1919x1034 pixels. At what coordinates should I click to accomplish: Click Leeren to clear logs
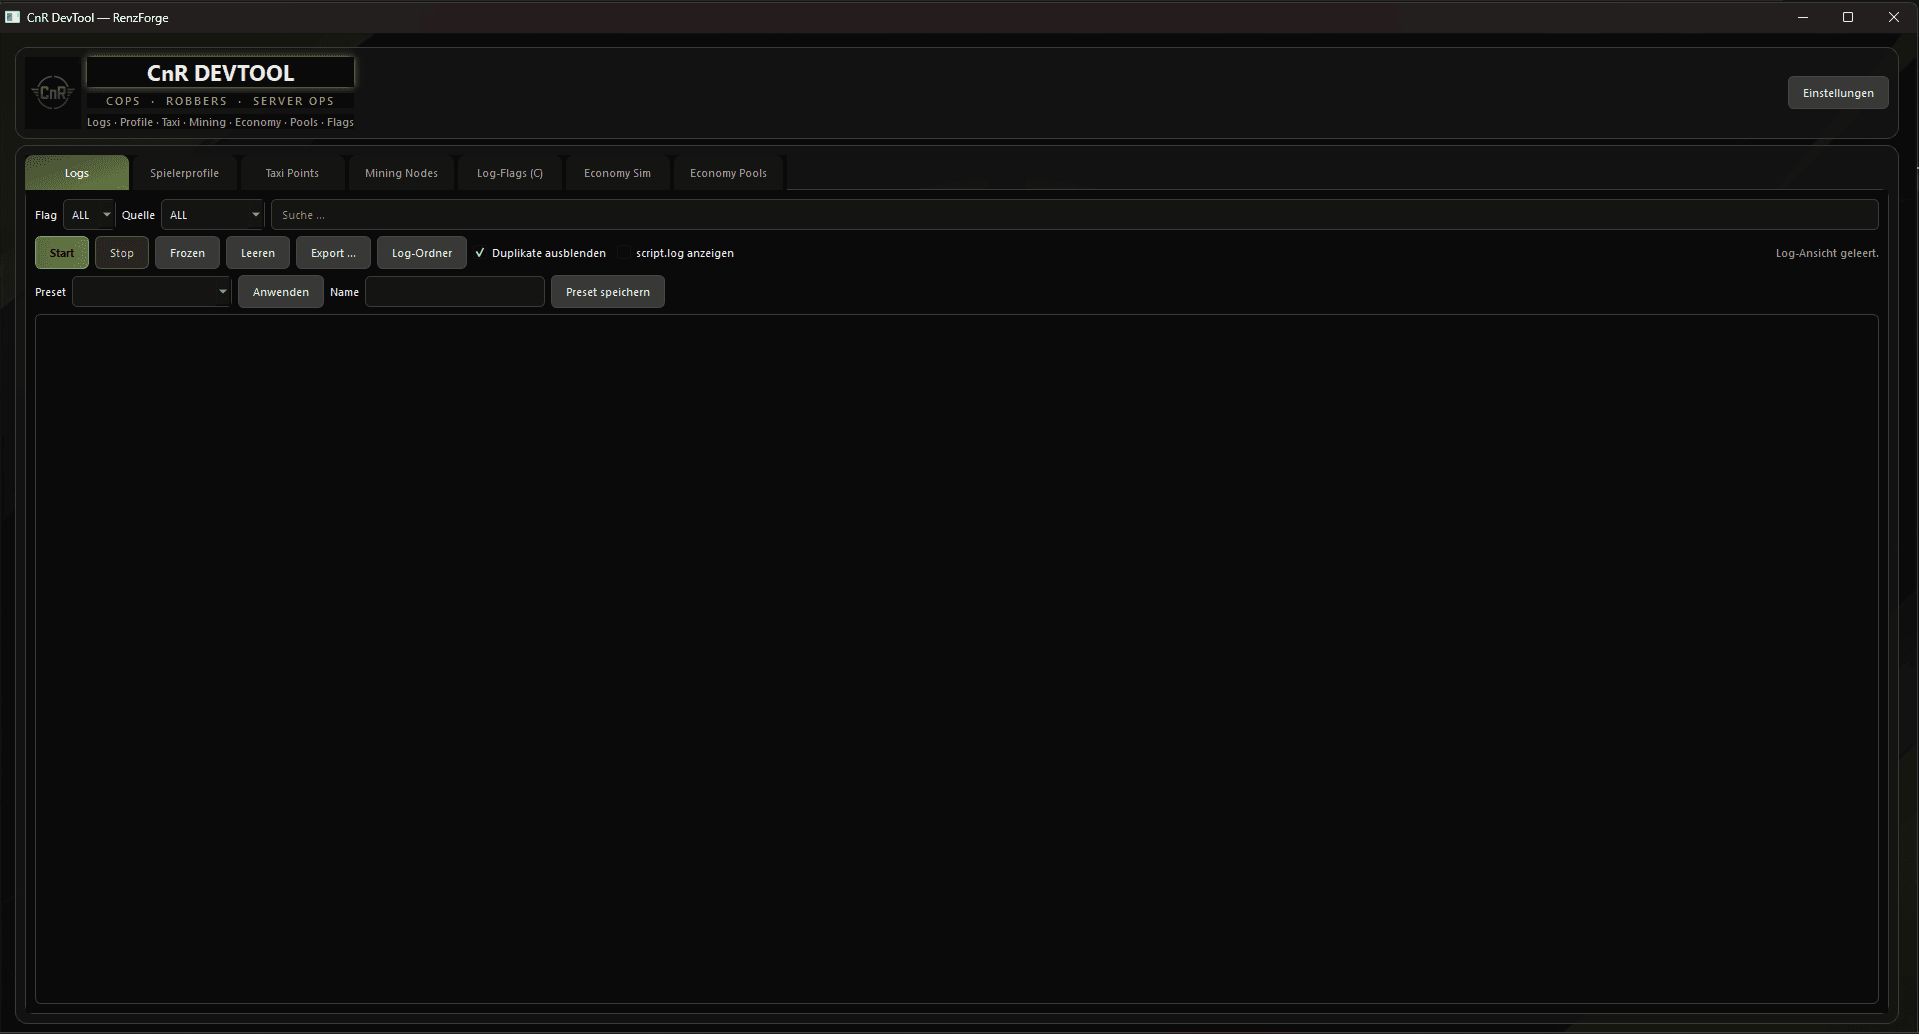(x=258, y=253)
